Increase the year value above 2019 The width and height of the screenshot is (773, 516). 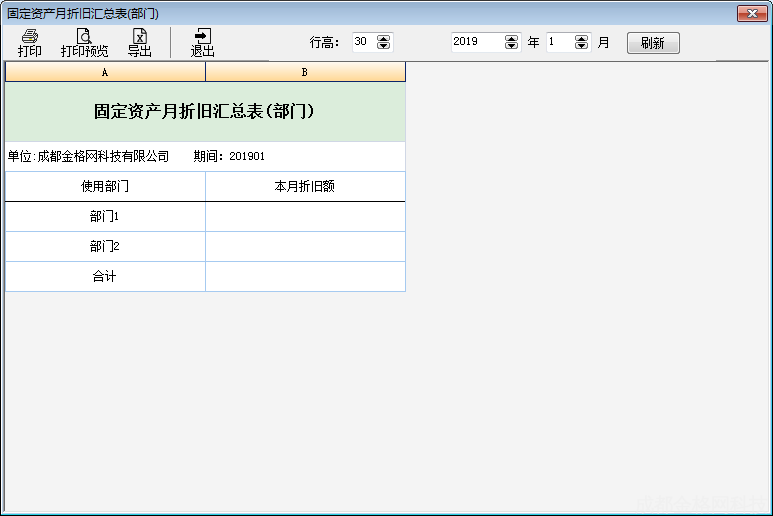click(x=512, y=38)
